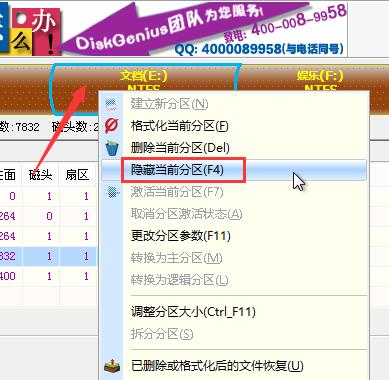The height and width of the screenshot is (380, 389).
Task: Click the 磁头 column header
Action: [x=41, y=175]
